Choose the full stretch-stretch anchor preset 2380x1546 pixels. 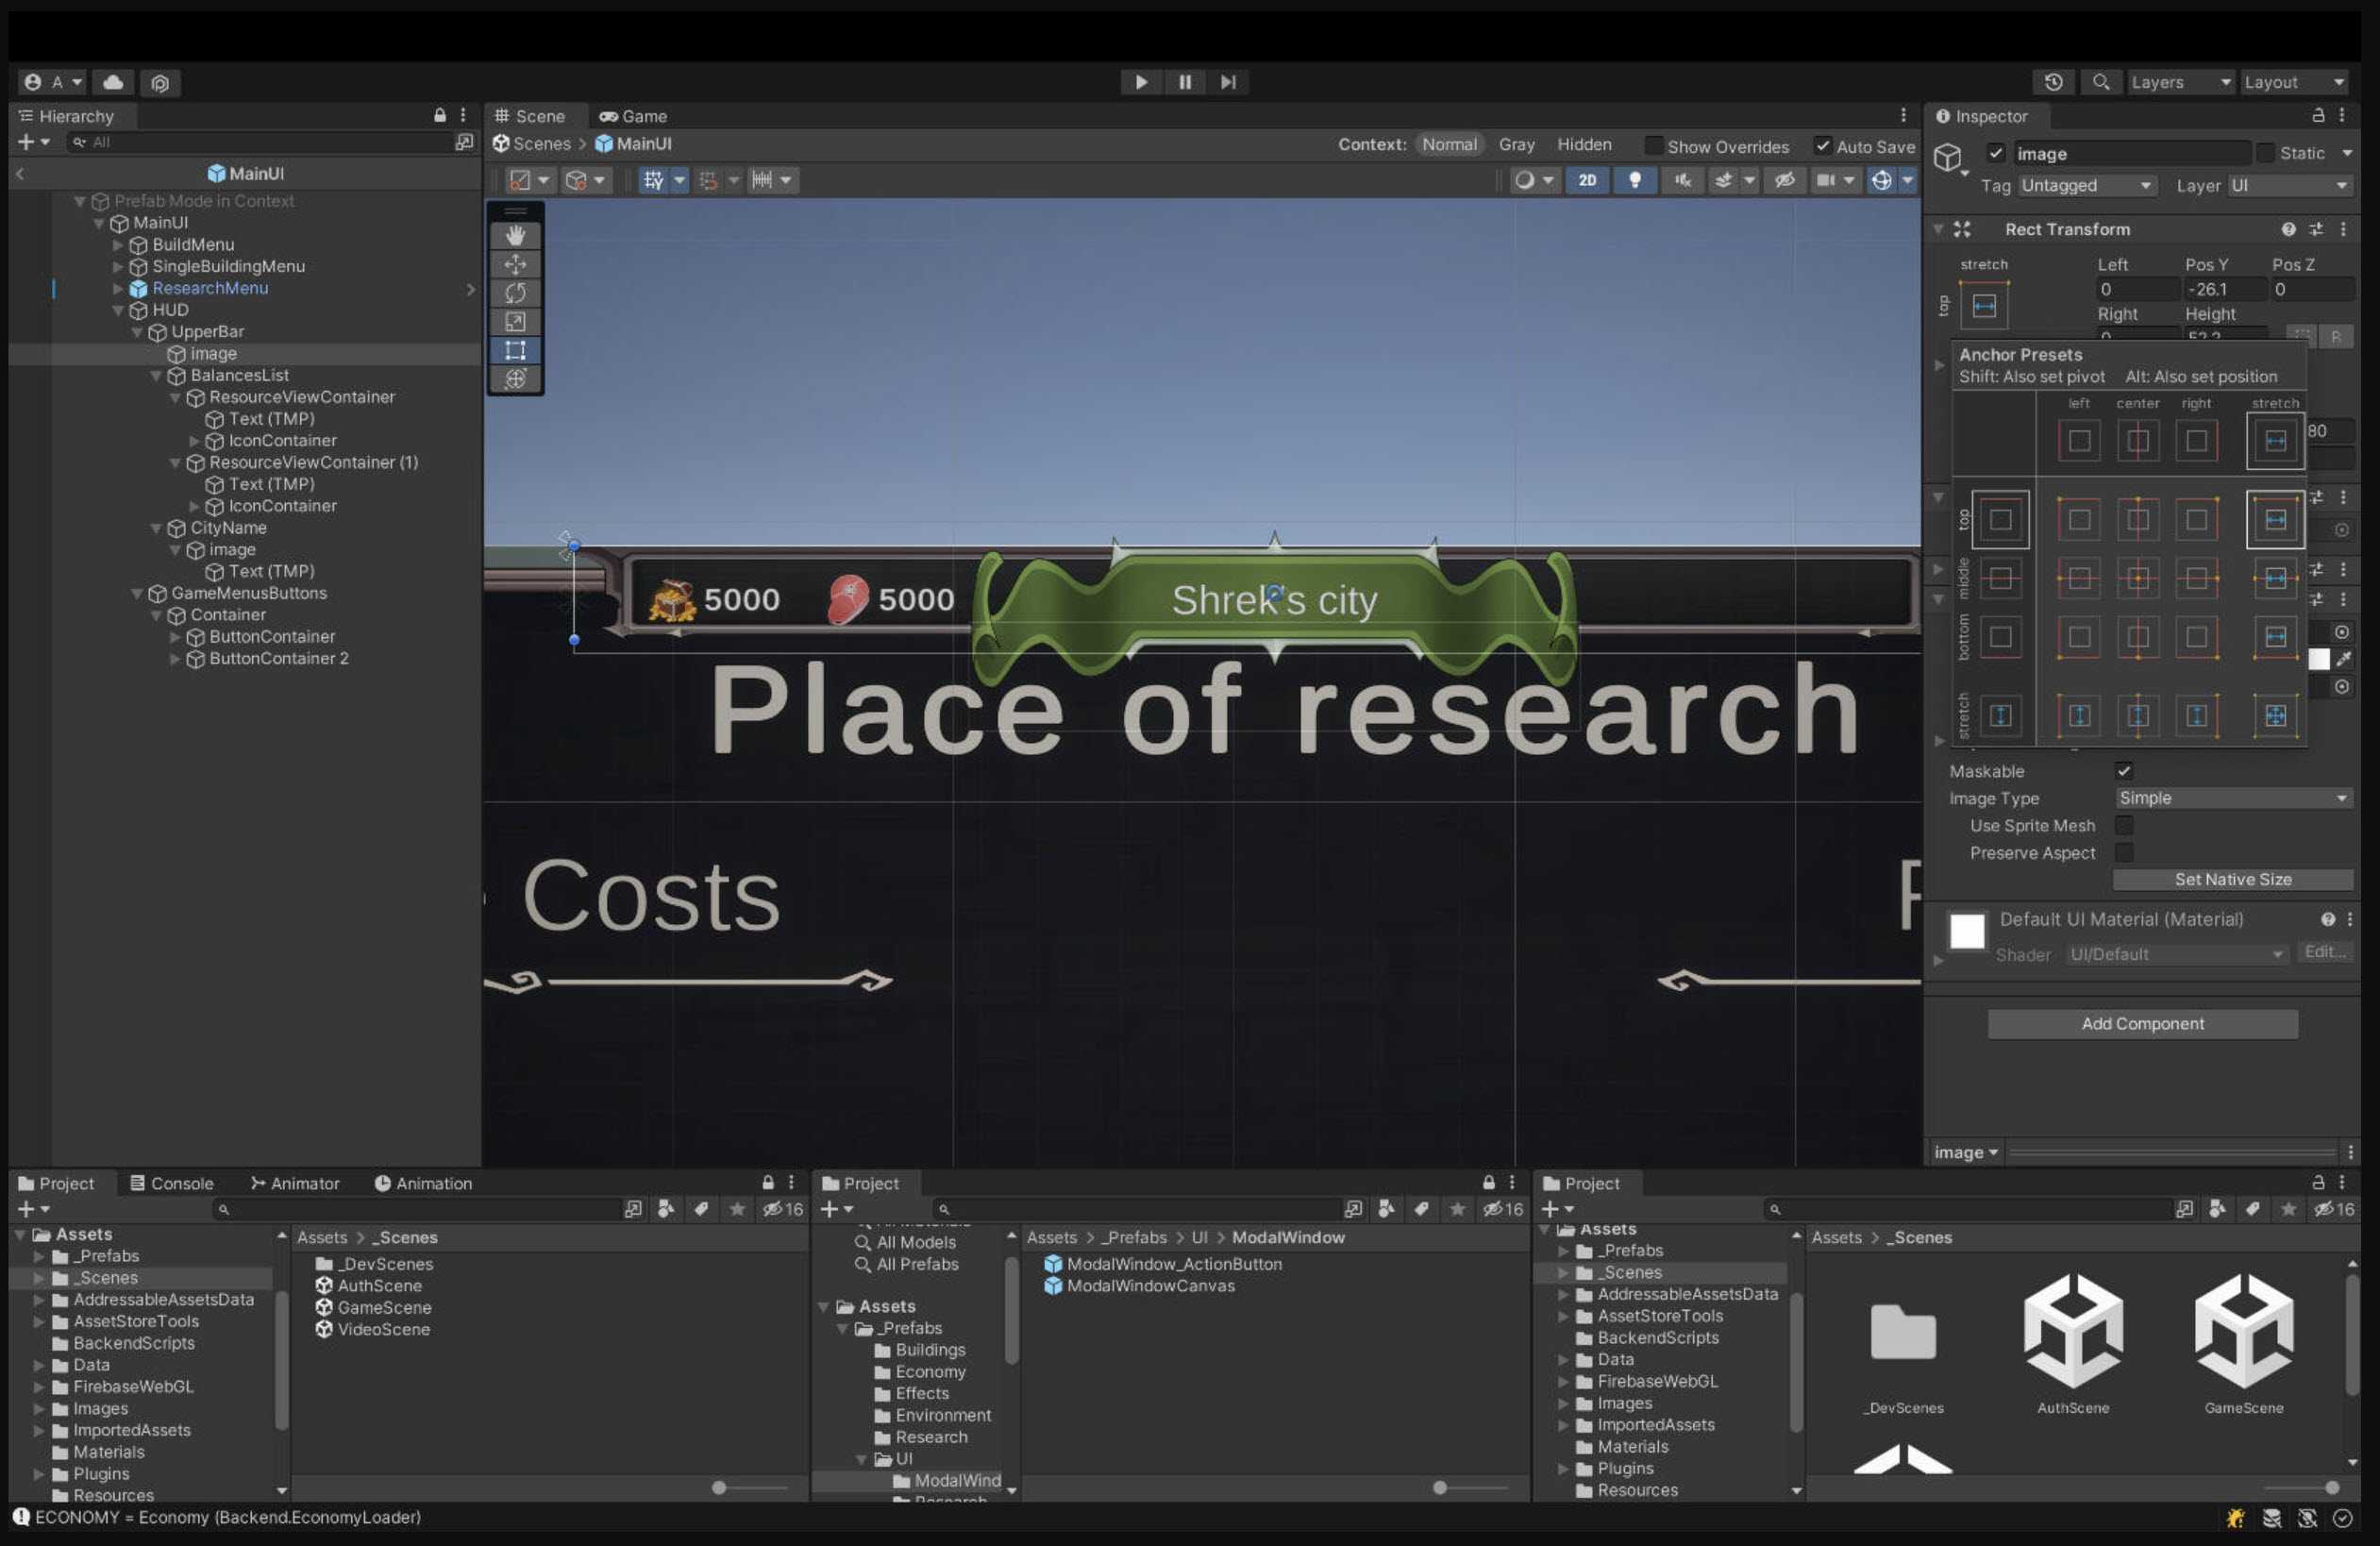point(2275,715)
